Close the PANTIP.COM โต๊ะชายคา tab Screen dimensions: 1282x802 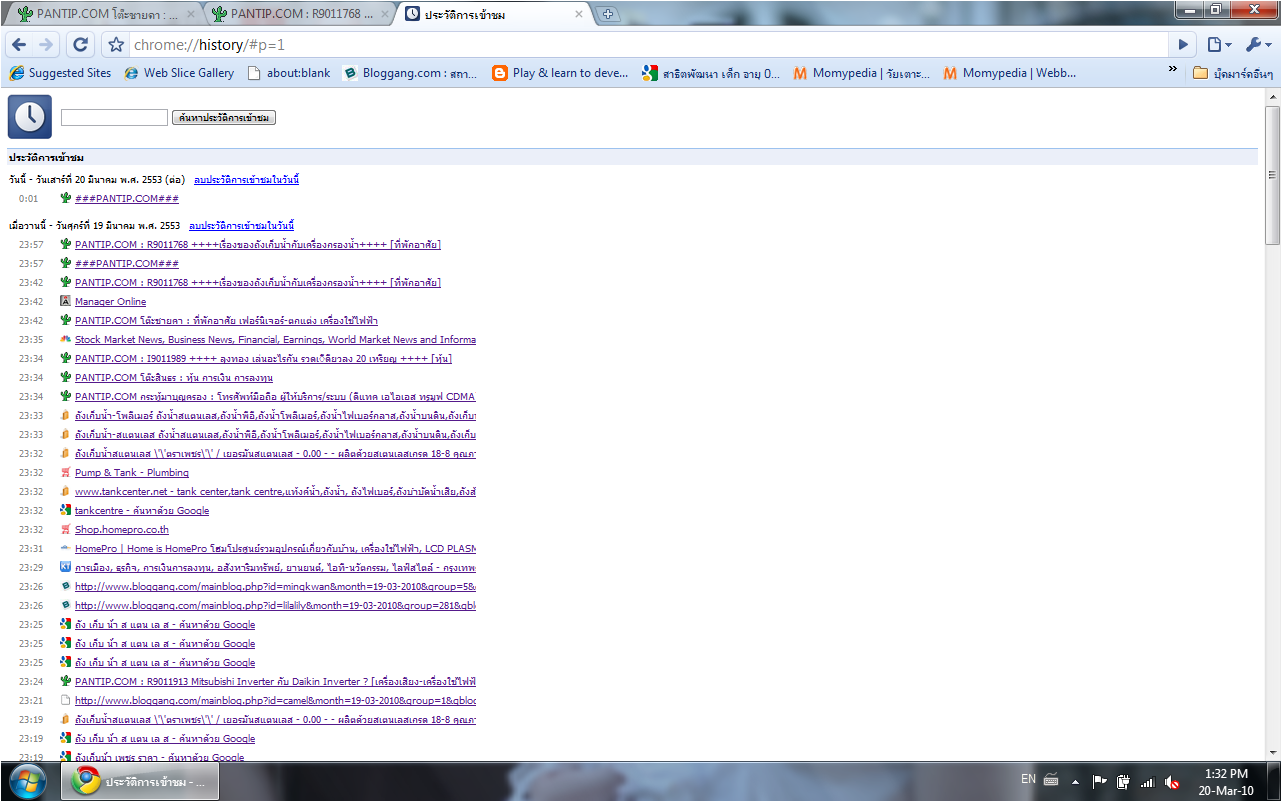(x=190, y=14)
